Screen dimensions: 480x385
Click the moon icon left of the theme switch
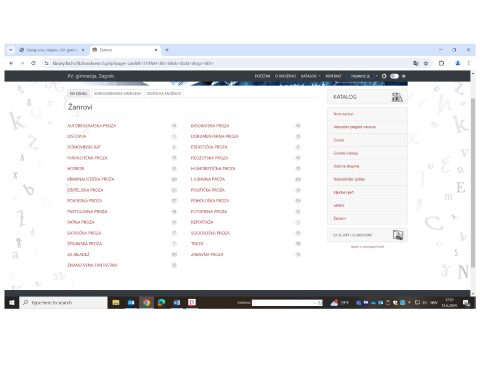[x=384, y=76]
